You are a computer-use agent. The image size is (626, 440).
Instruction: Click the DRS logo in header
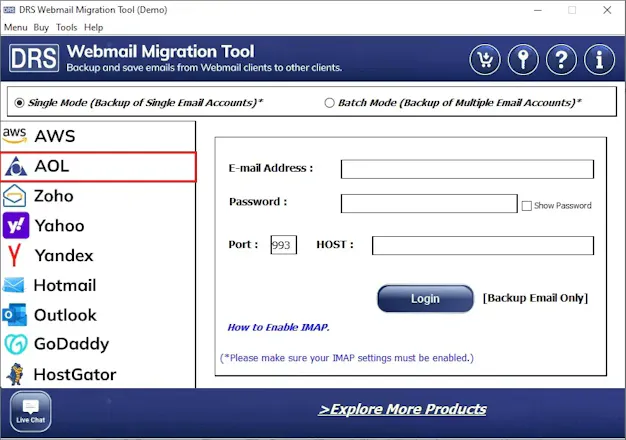click(x=34, y=58)
